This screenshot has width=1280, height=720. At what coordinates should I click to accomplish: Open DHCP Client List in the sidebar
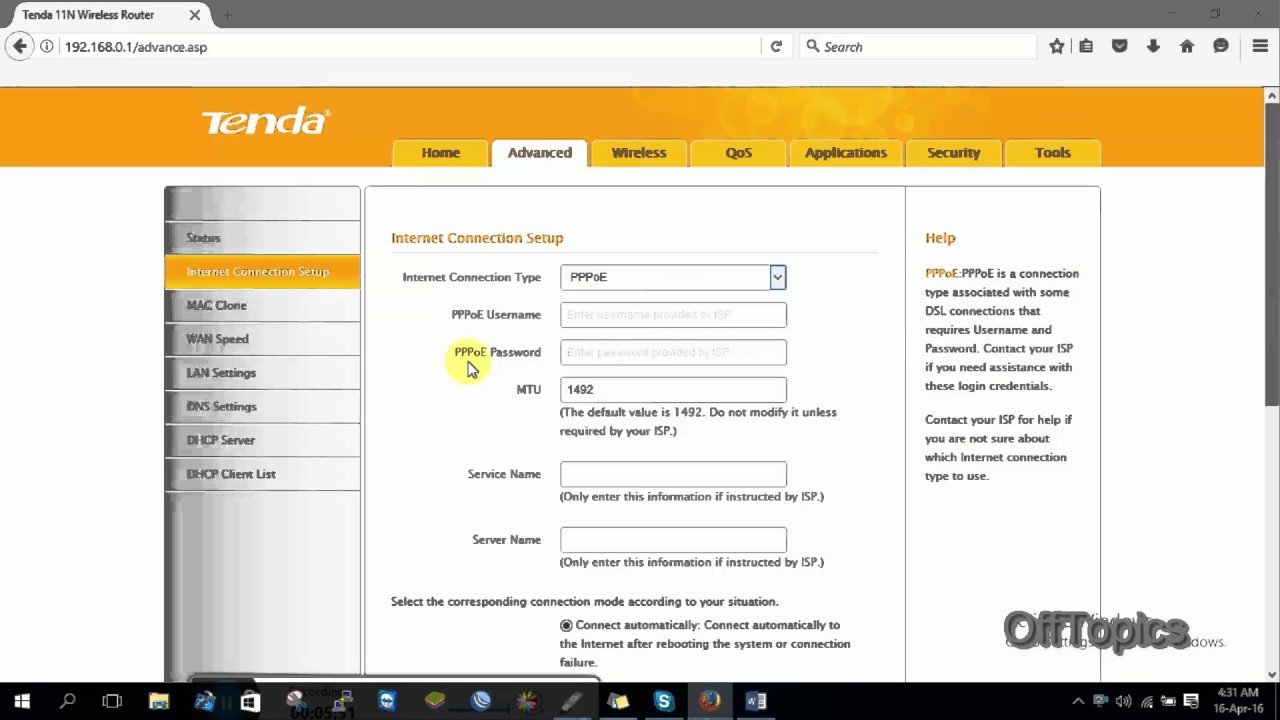tap(262, 474)
